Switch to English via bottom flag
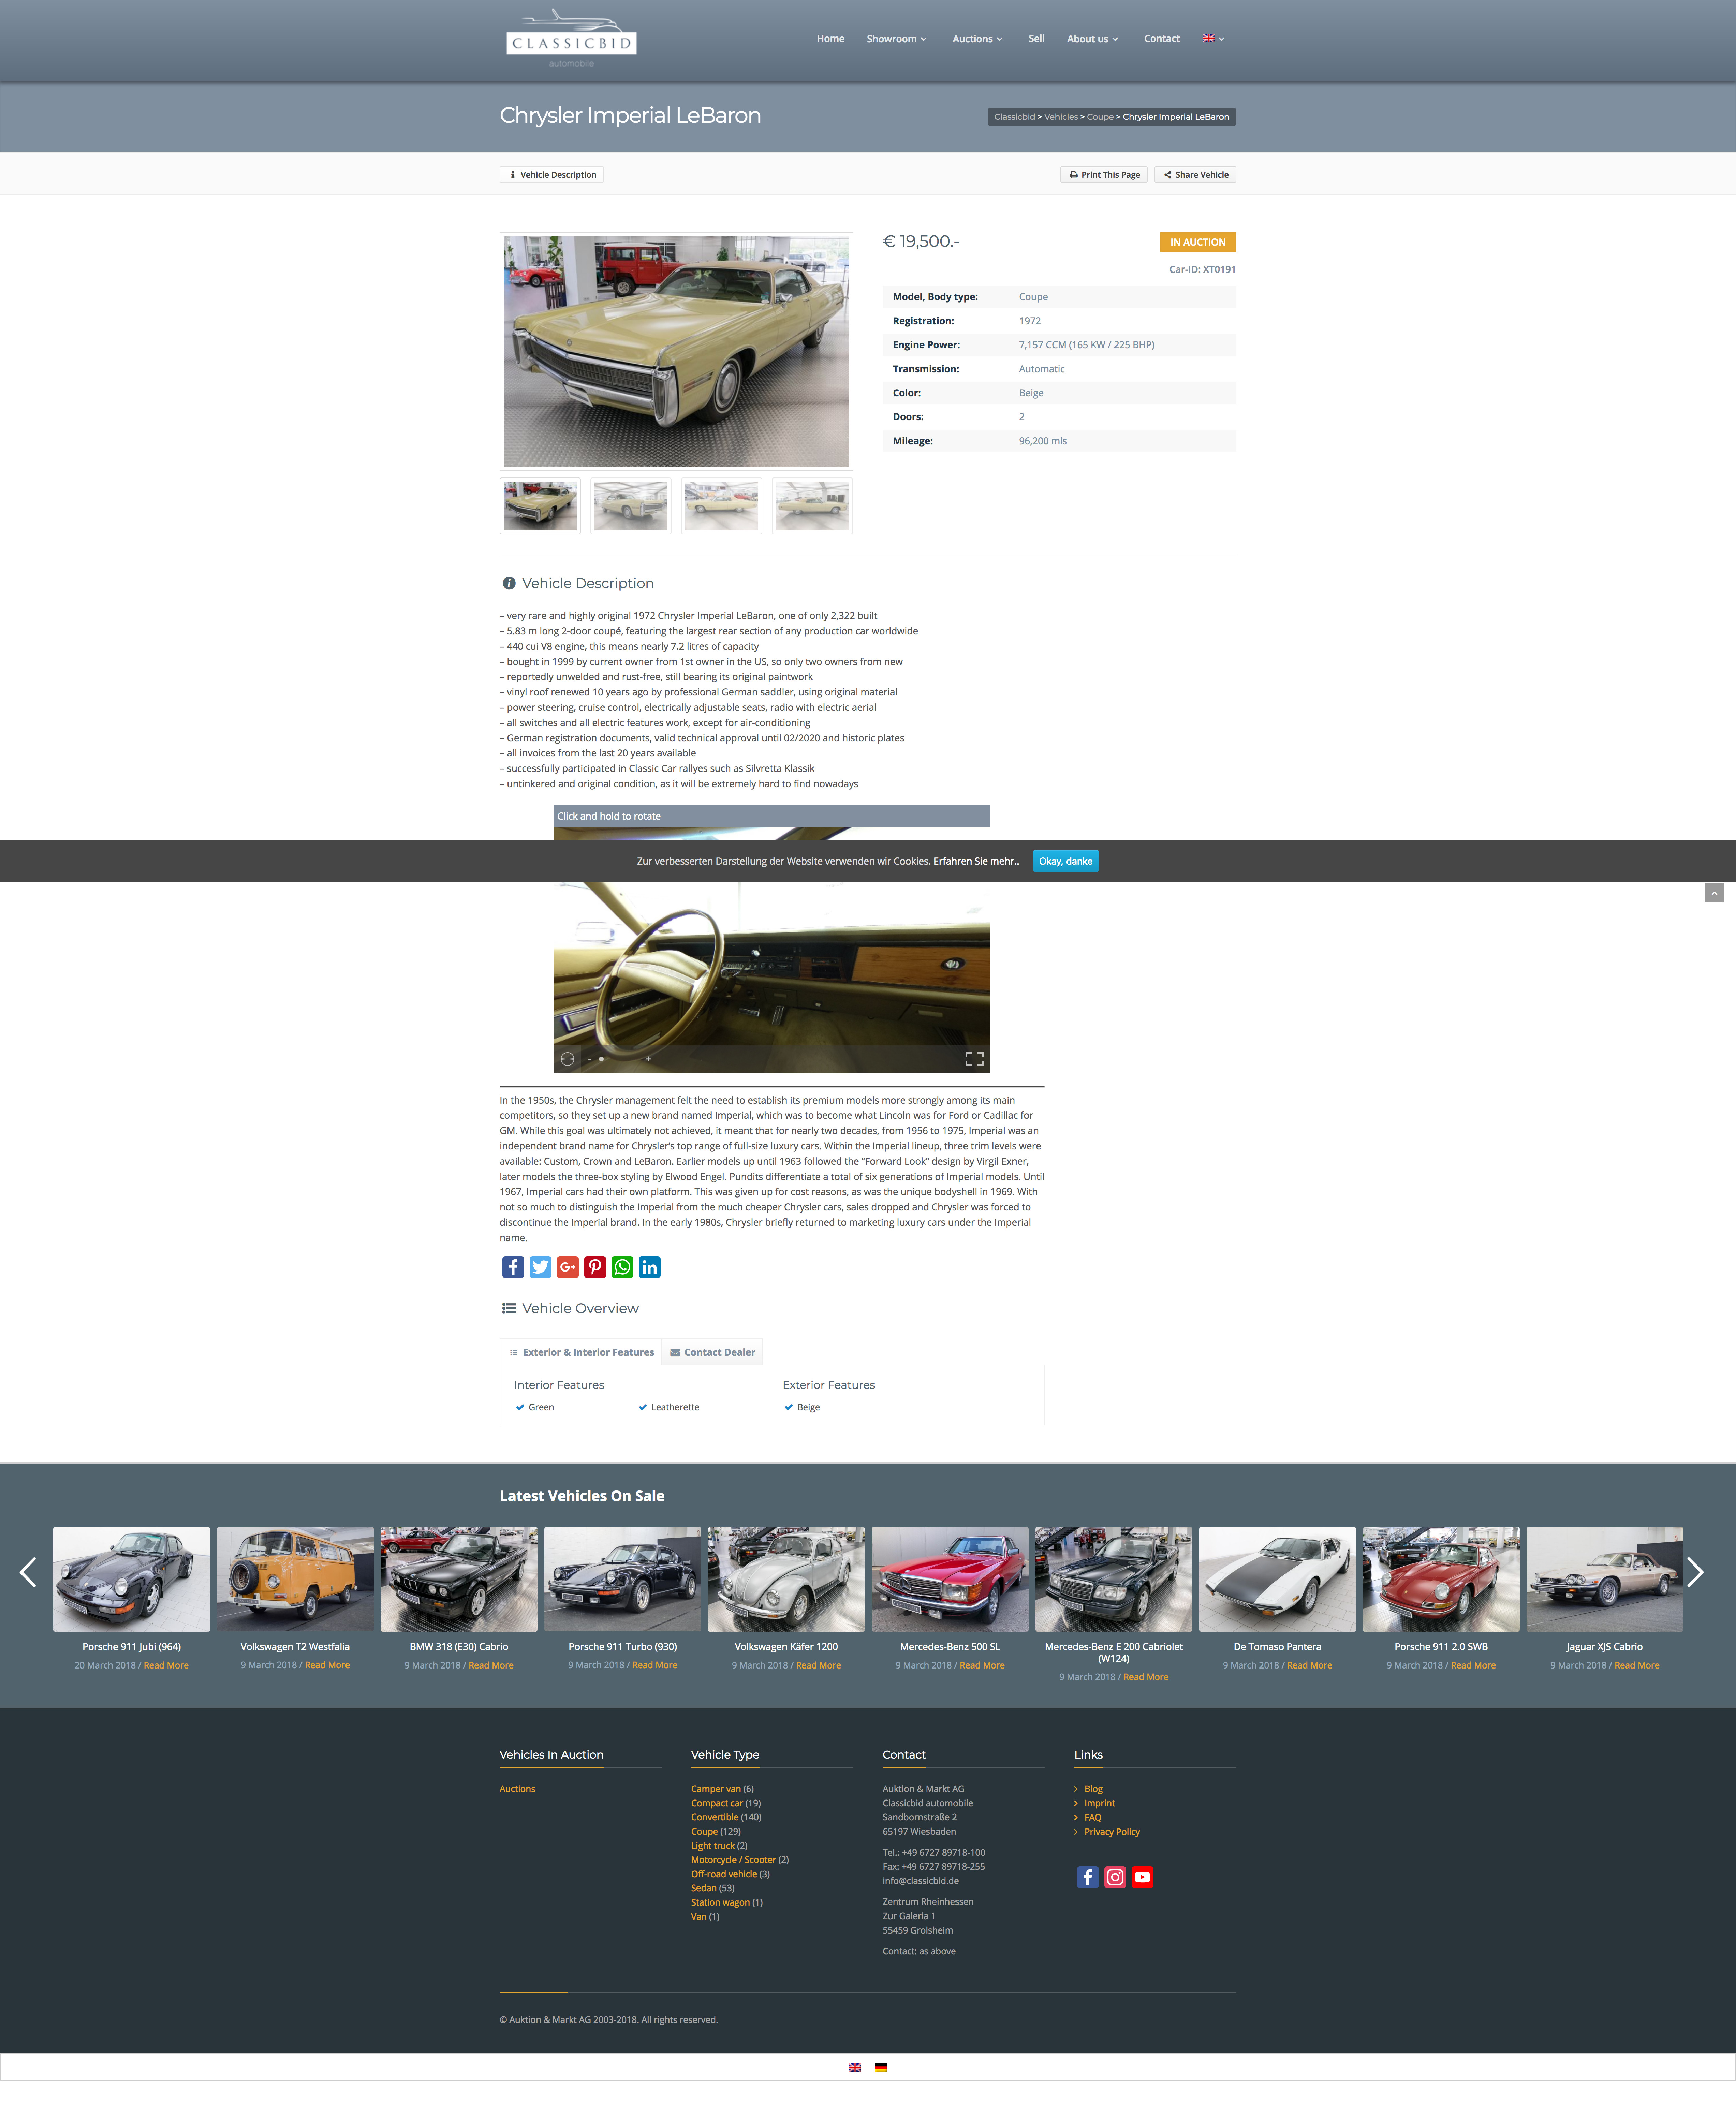 coord(855,2067)
